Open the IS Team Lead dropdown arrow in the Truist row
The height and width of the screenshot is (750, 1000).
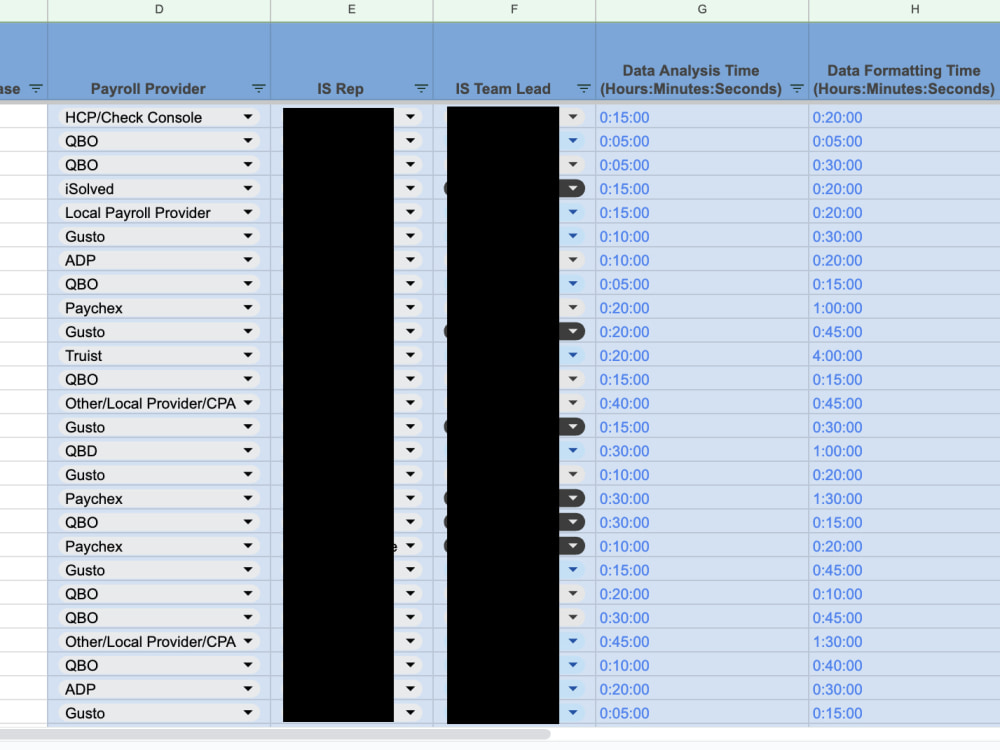(x=573, y=355)
